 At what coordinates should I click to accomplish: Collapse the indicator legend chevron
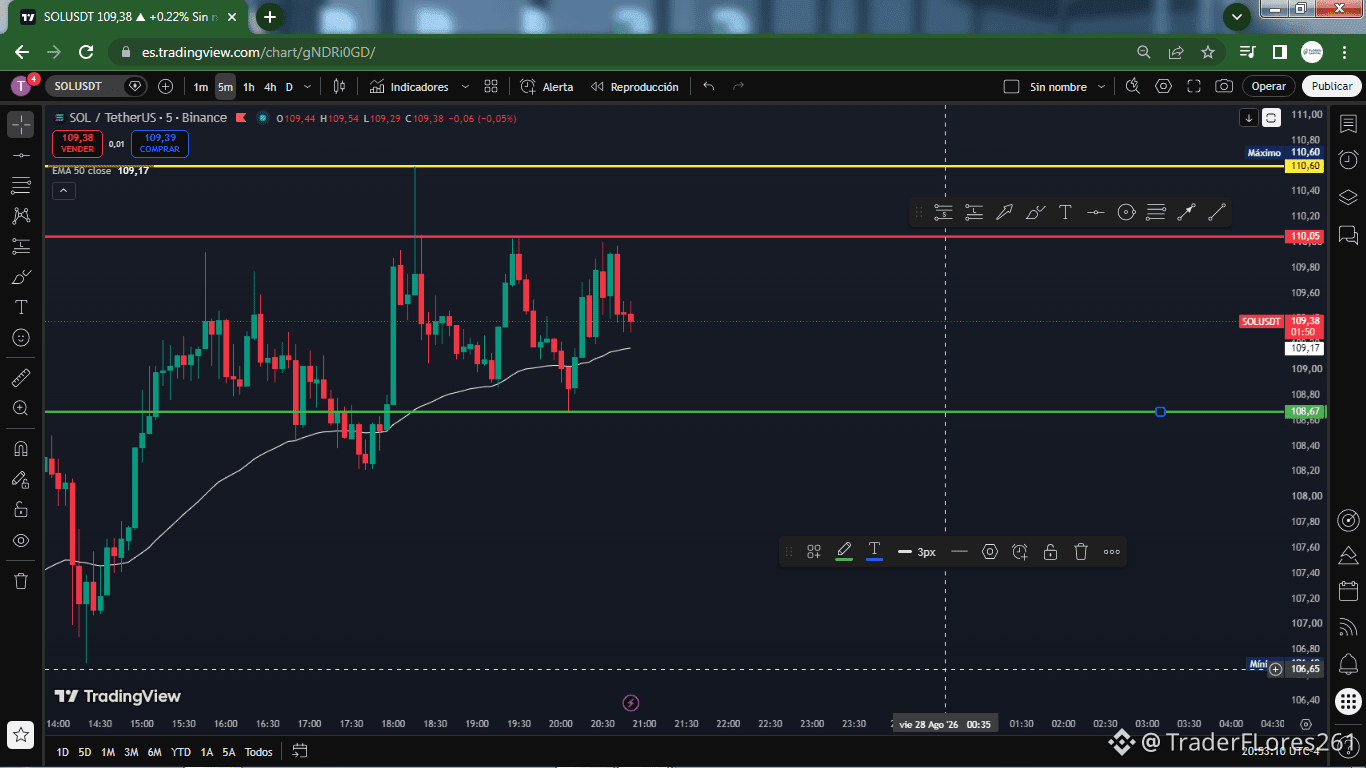63,191
